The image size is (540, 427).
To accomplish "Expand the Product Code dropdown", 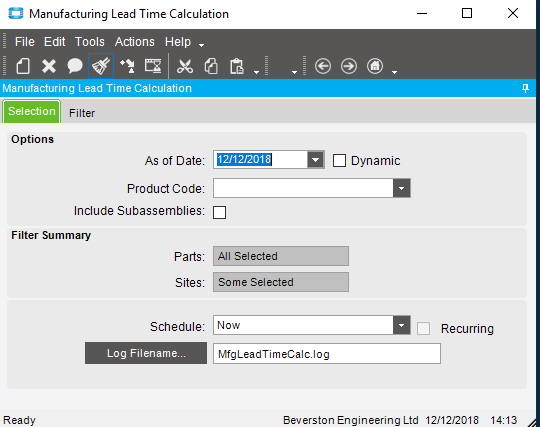I will 402,188.
